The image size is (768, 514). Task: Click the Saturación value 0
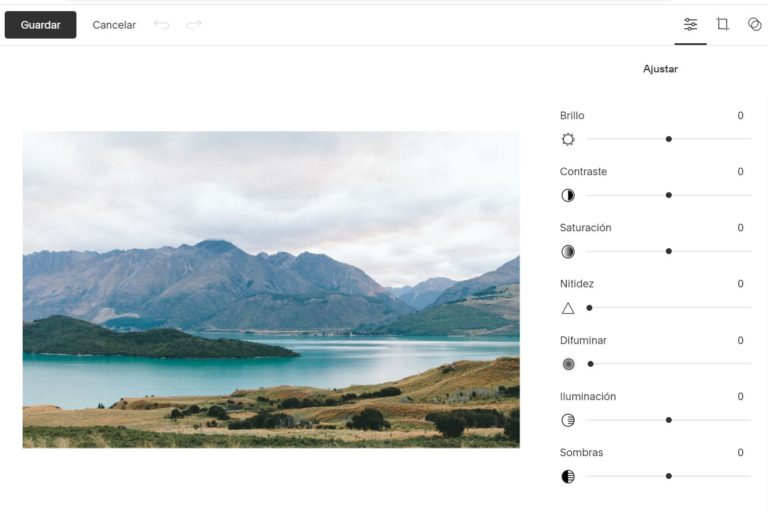(x=741, y=228)
